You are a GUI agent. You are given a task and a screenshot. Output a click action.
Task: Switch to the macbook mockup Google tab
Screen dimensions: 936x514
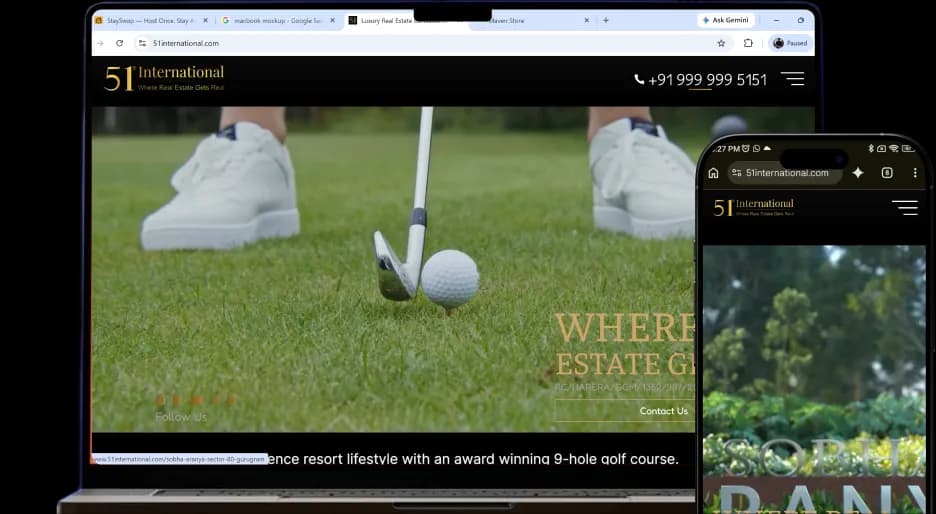click(276, 20)
